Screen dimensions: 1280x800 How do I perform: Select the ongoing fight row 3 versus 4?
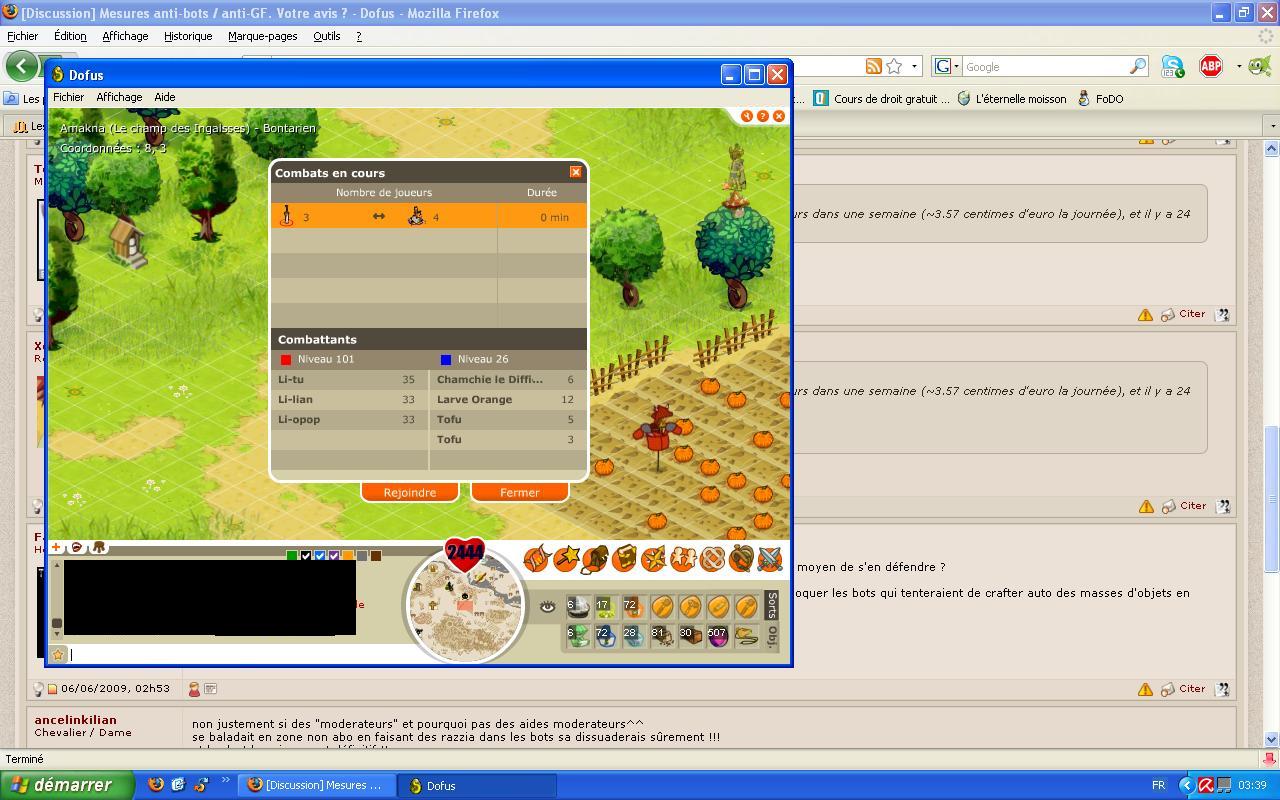pos(429,216)
